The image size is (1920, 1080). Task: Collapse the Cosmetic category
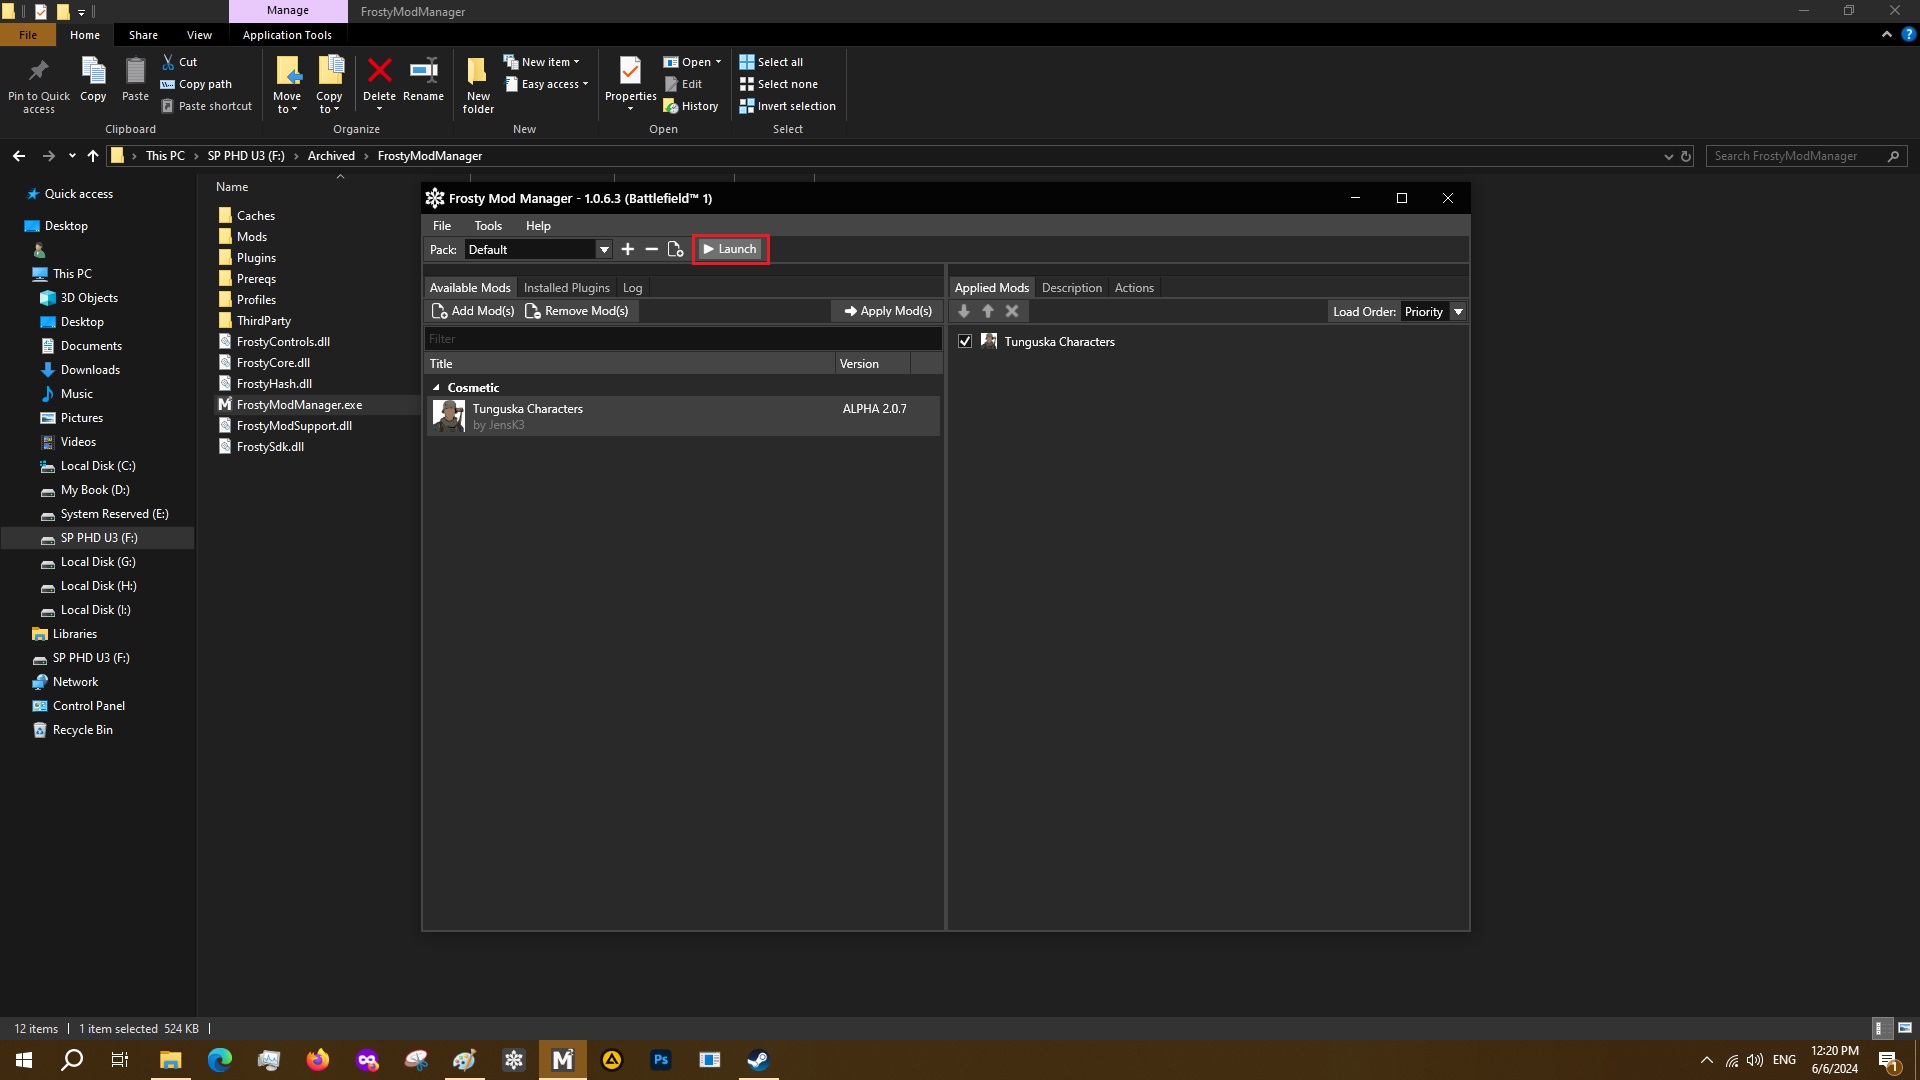436,388
